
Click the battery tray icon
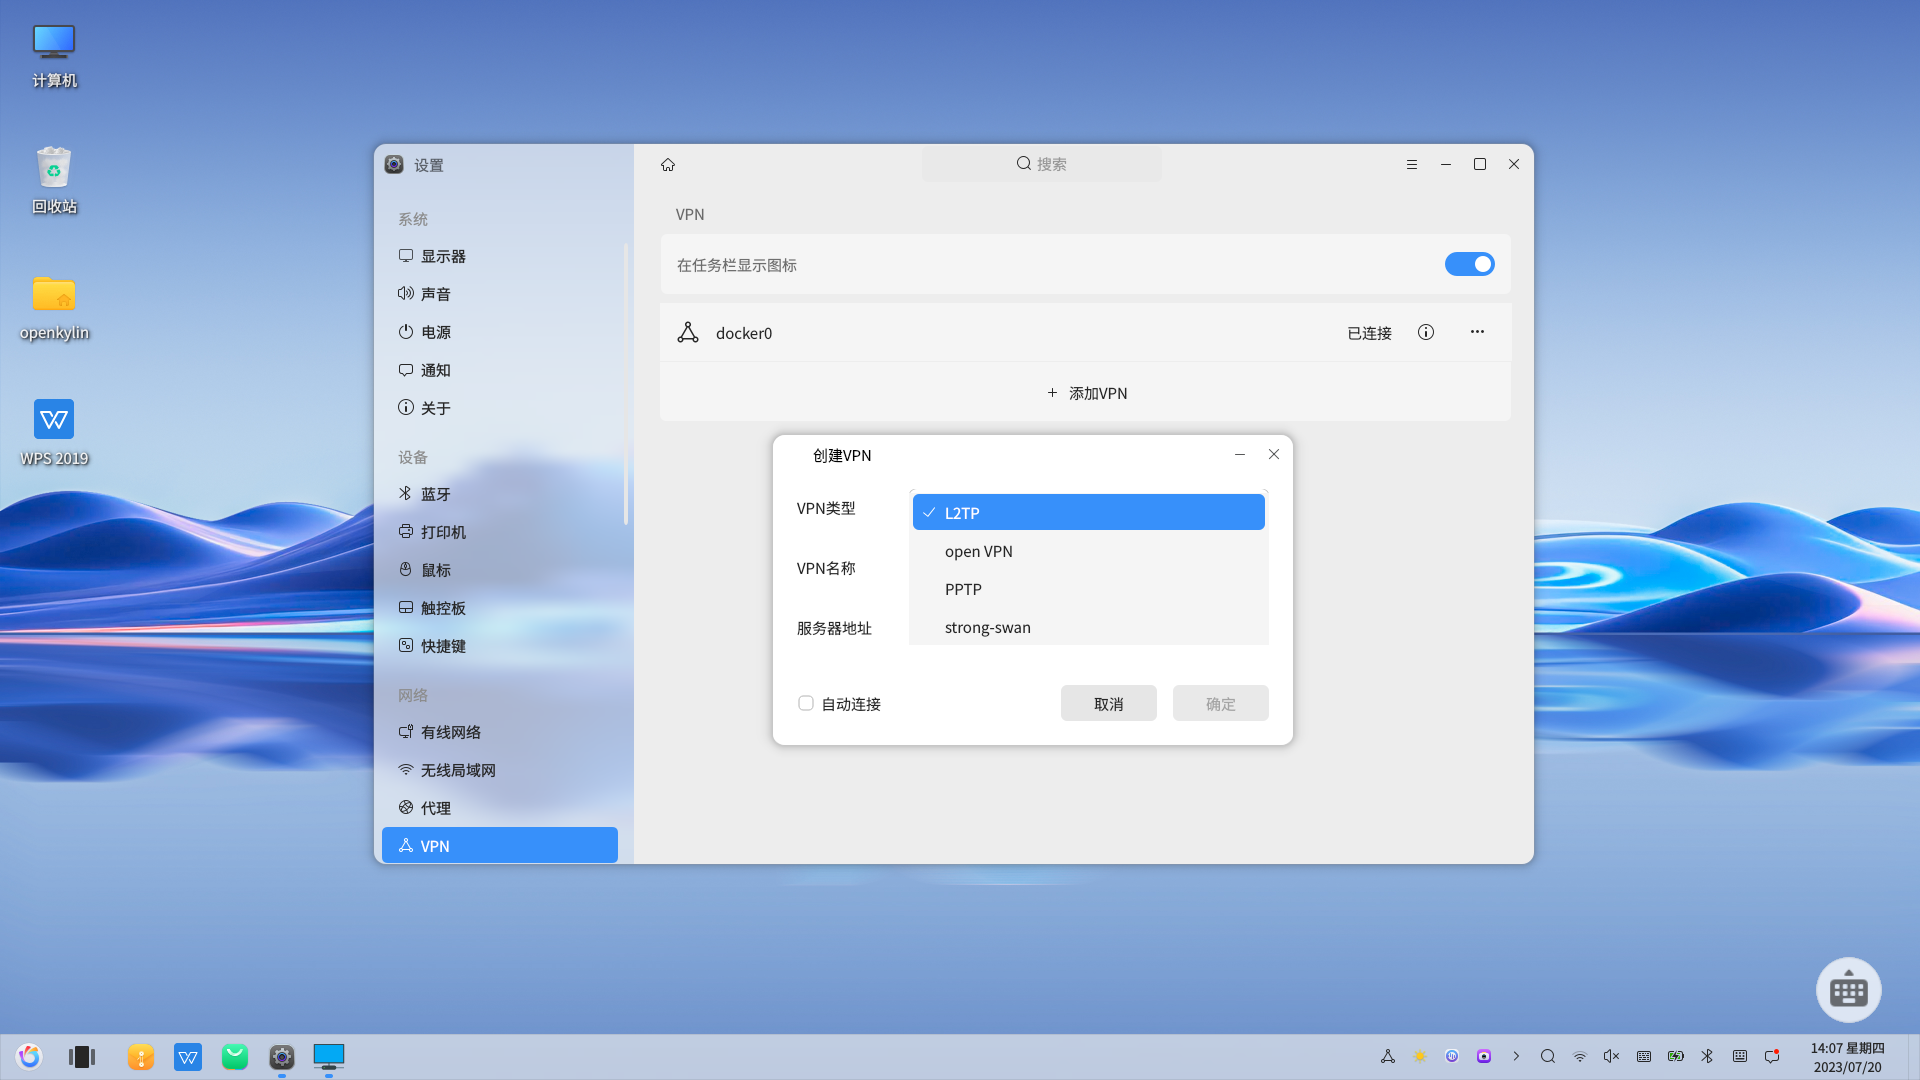pos(1676,1056)
